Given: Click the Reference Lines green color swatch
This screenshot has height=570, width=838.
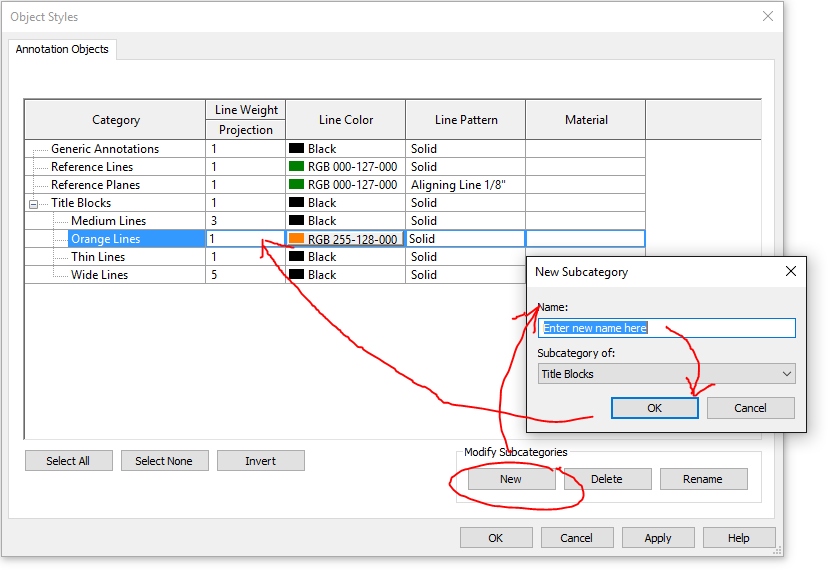Looking at the screenshot, I should coord(297,166).
